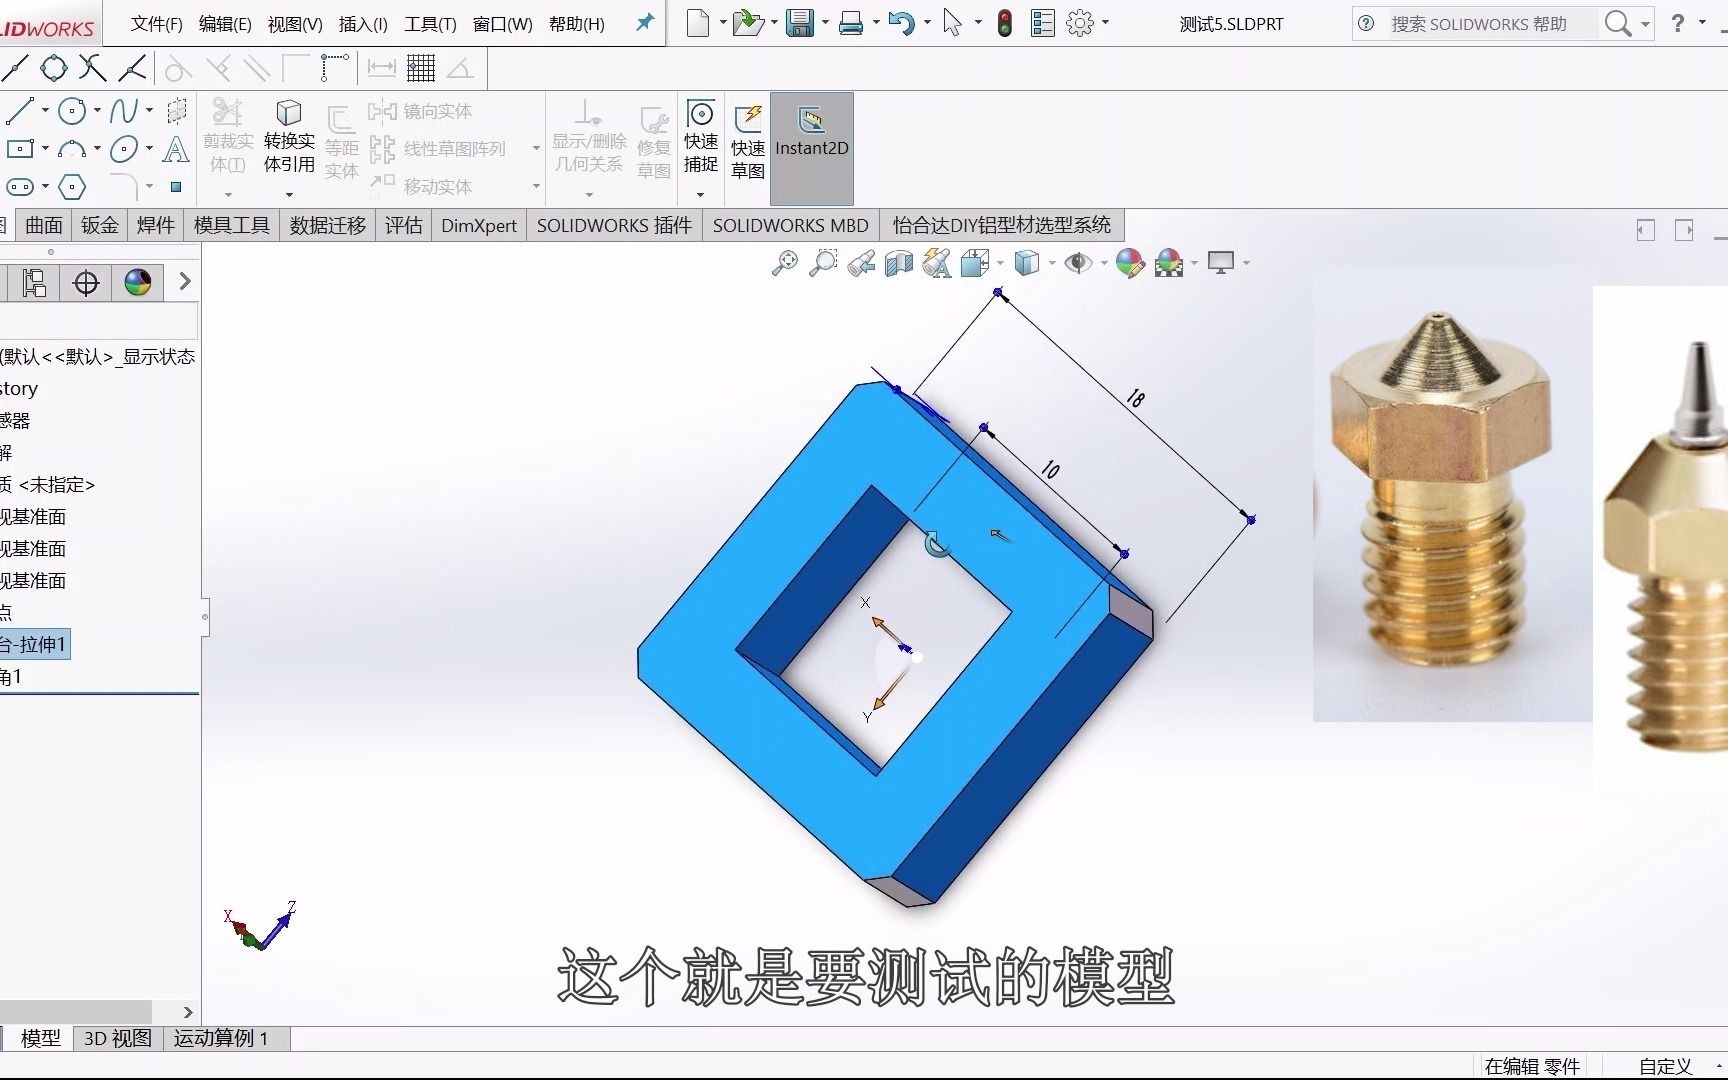Click the Edit Appearance colored-sphere icon

(1128, 263)
